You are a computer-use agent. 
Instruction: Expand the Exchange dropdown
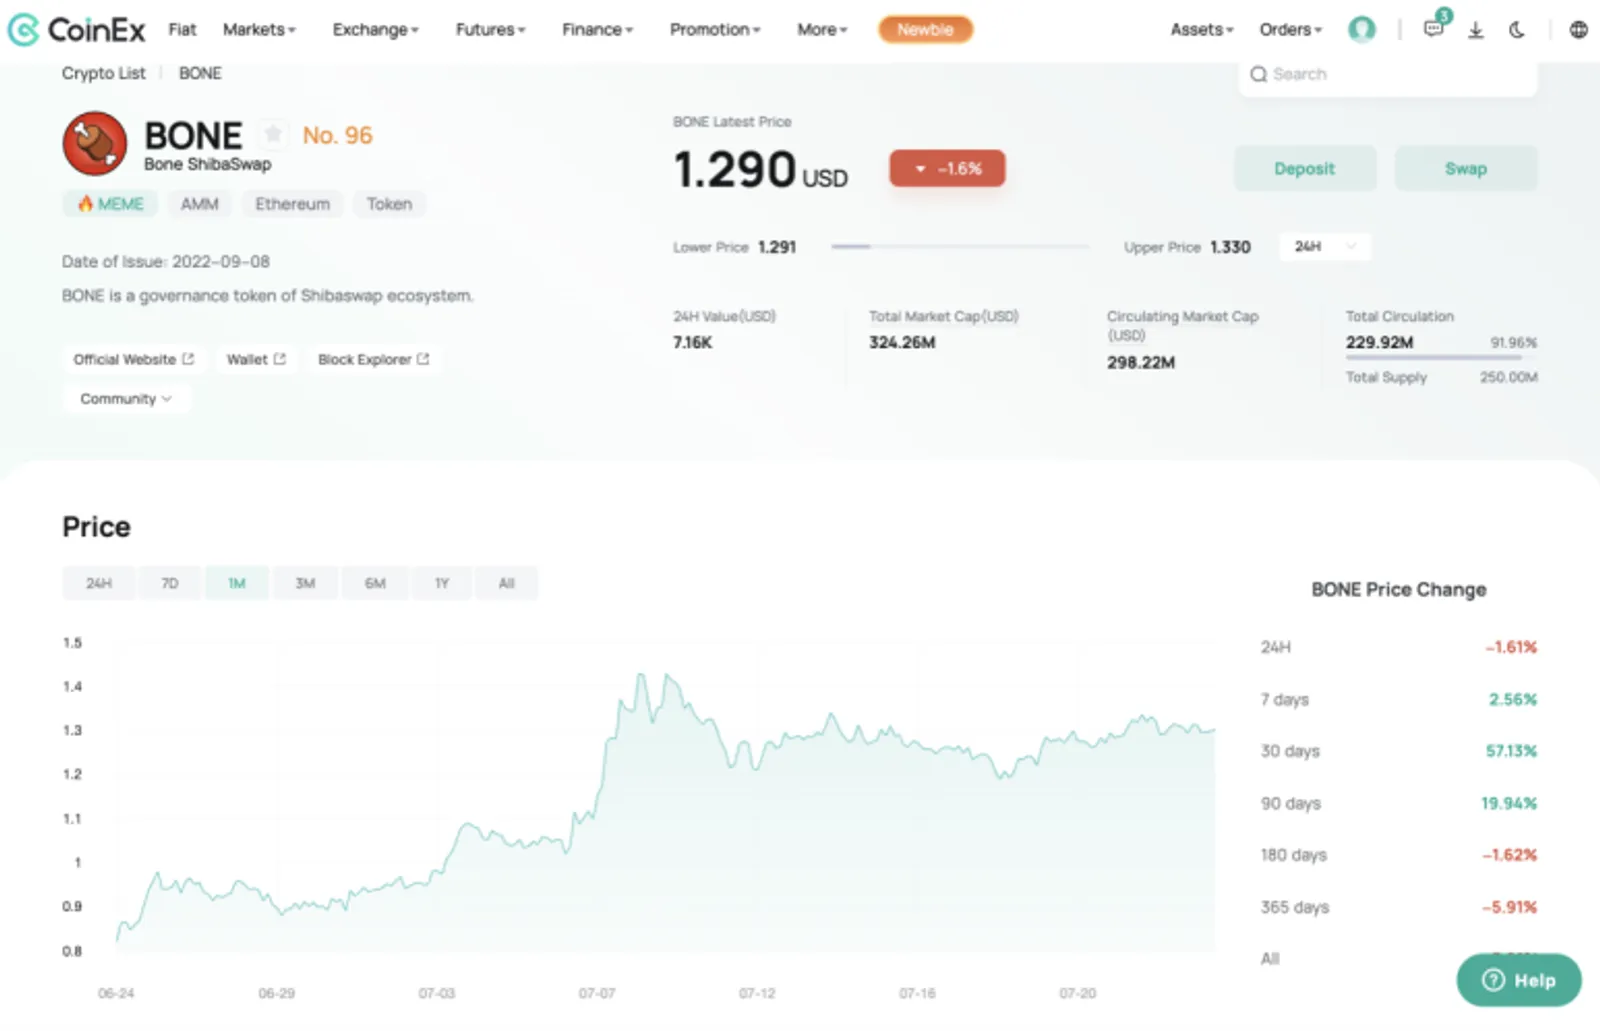pyautogui.click(x=376, y=30)
